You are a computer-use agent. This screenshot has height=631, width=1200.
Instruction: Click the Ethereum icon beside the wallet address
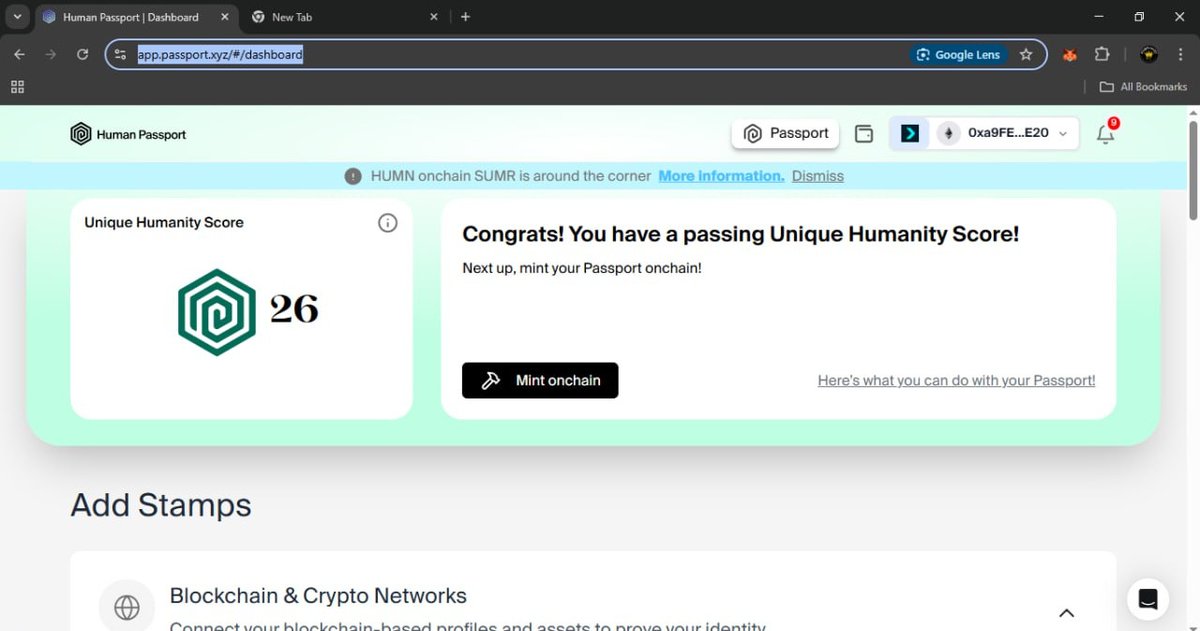point(947,133)
